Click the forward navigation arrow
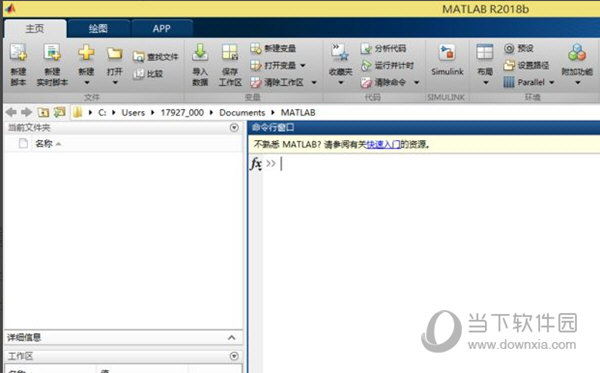600x373 pixels. click(x=26, y=112)
